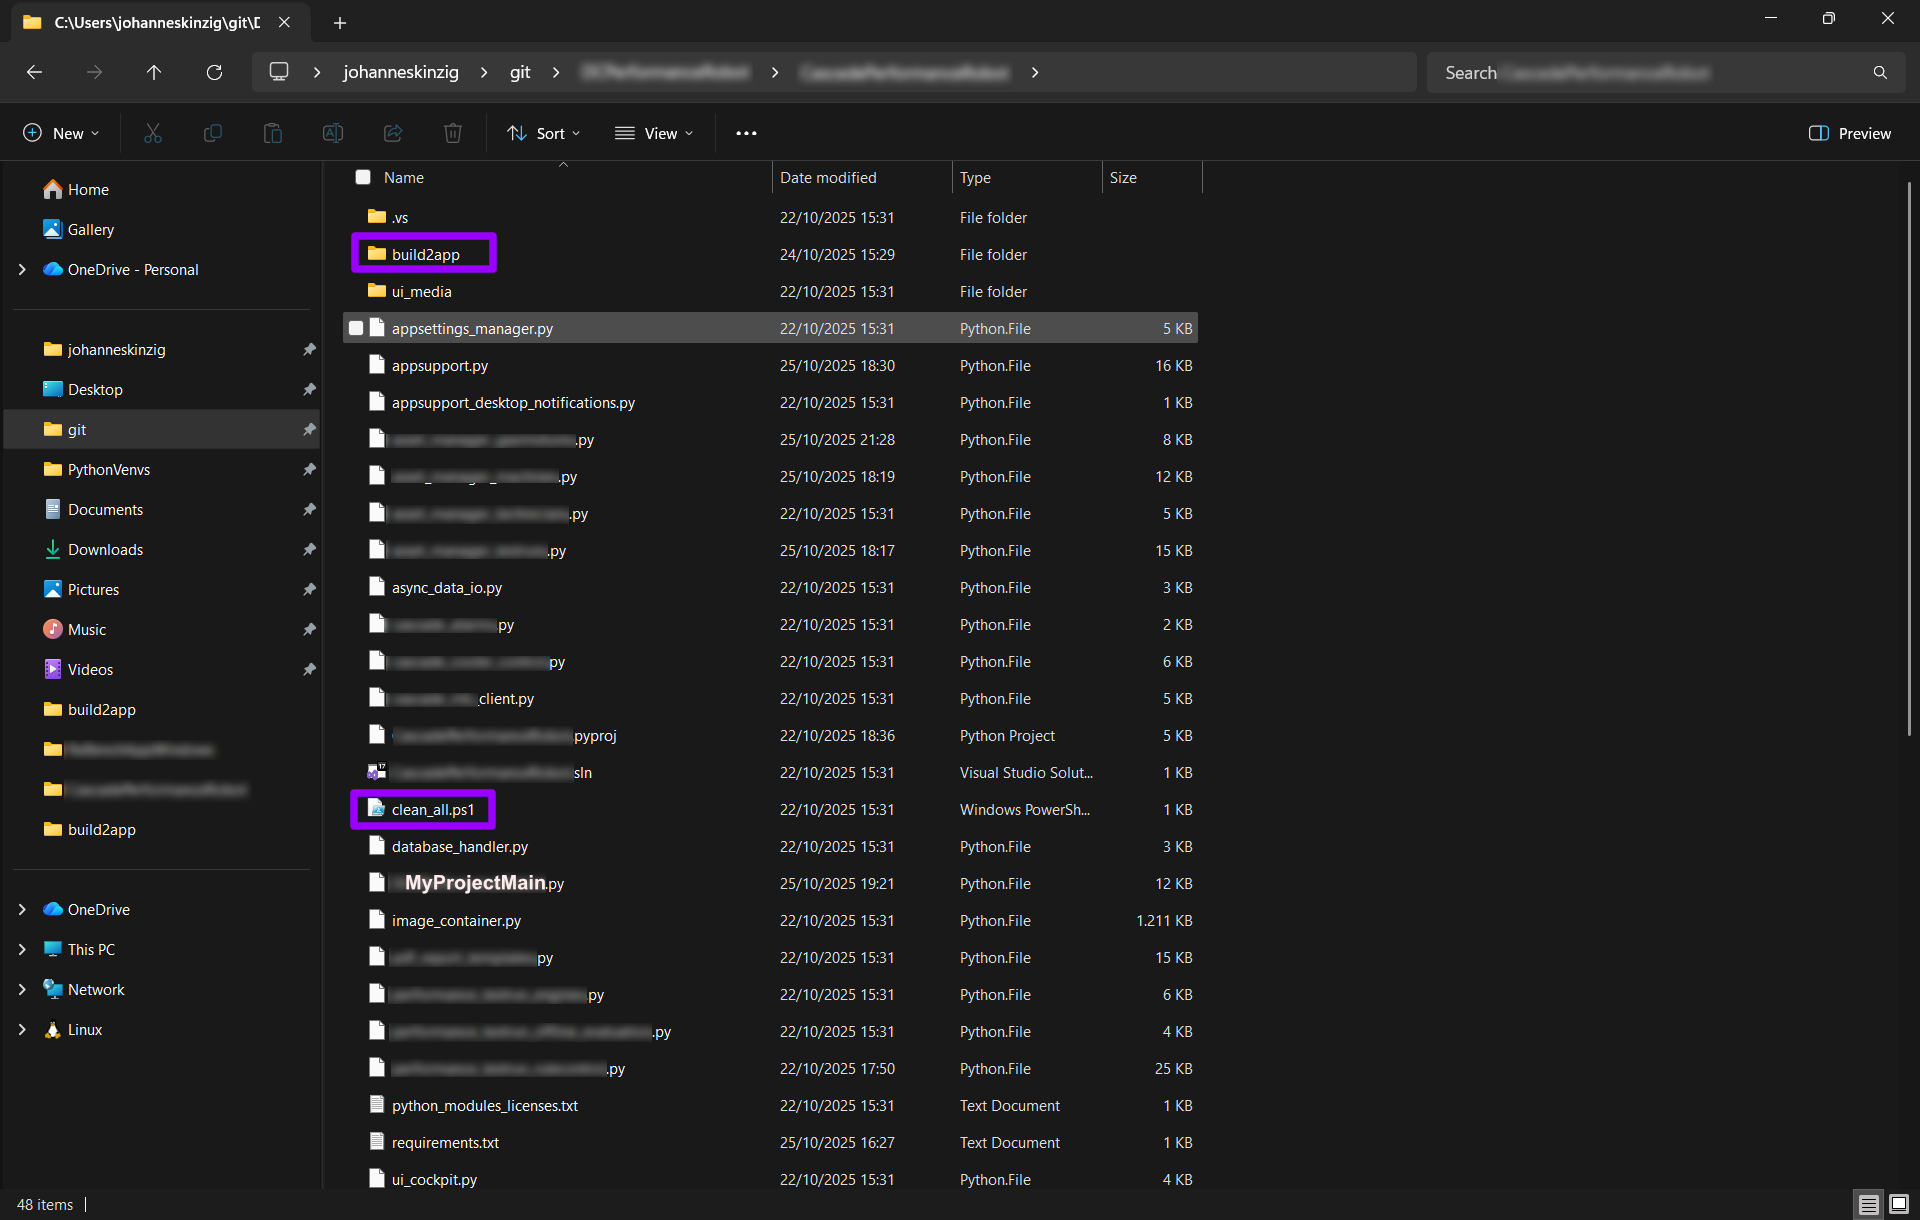Viewport: 1920px width, 1220px height.
Task: Navigate to git breadcrumb segment
Action: [x=520, y=72]
